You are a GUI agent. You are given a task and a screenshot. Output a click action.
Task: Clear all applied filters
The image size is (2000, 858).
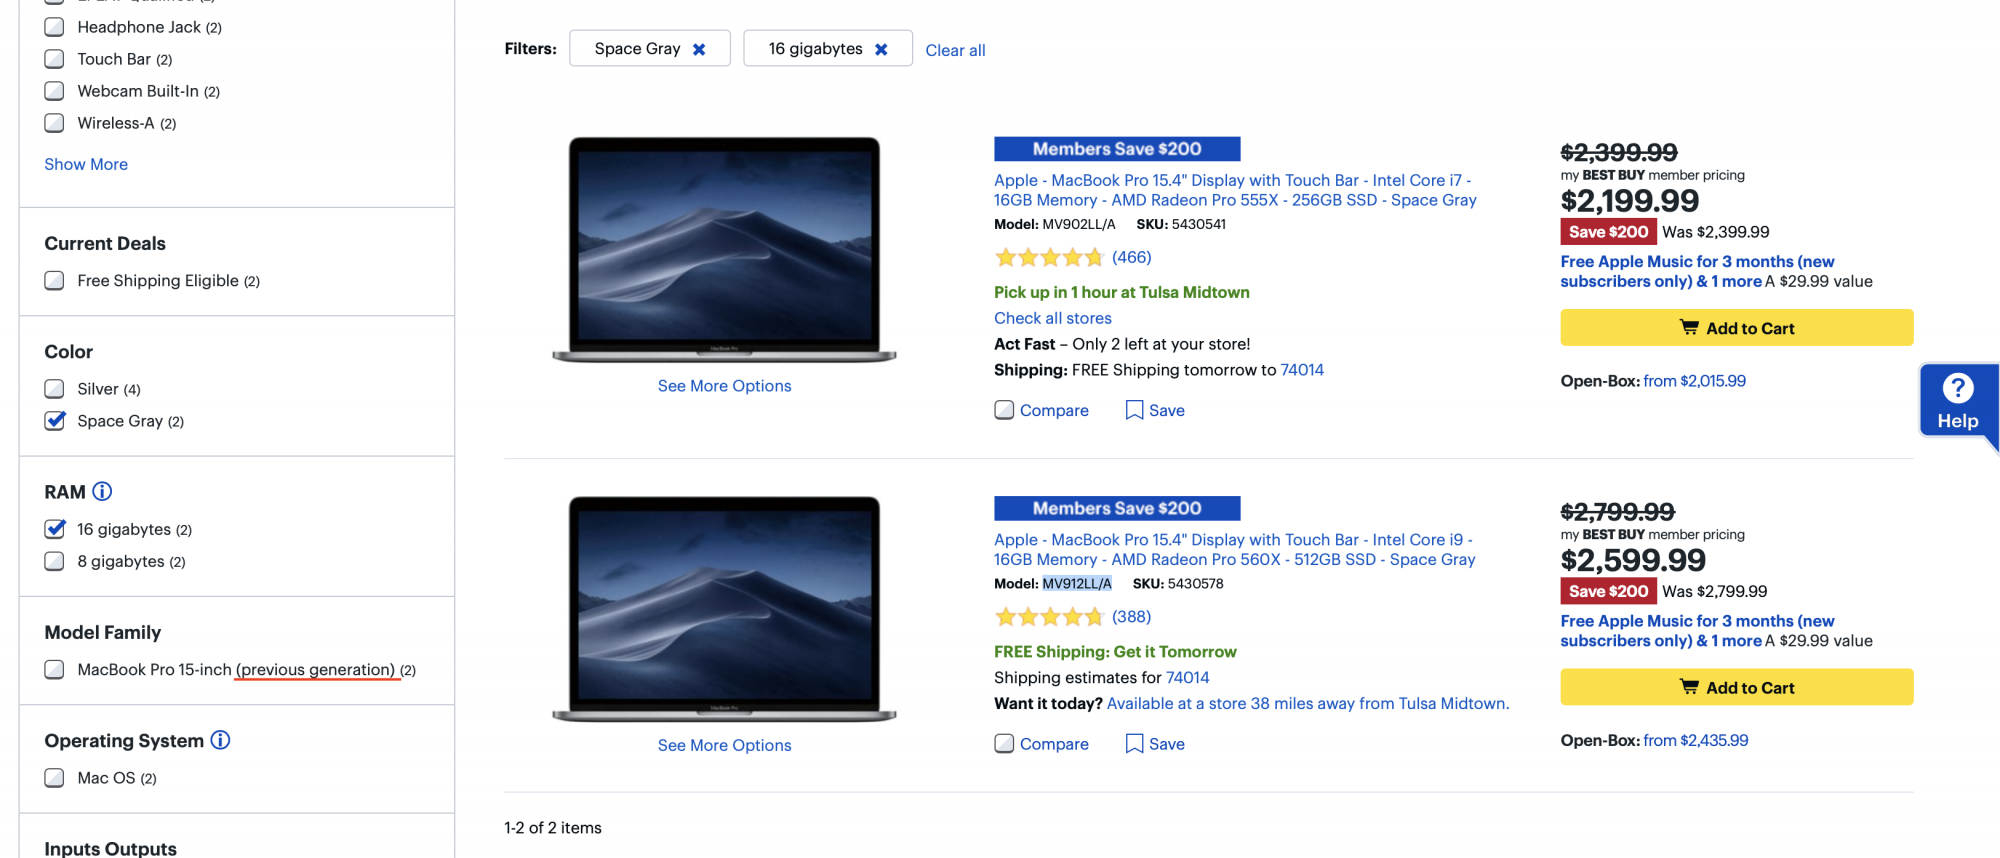pos(955,50)
